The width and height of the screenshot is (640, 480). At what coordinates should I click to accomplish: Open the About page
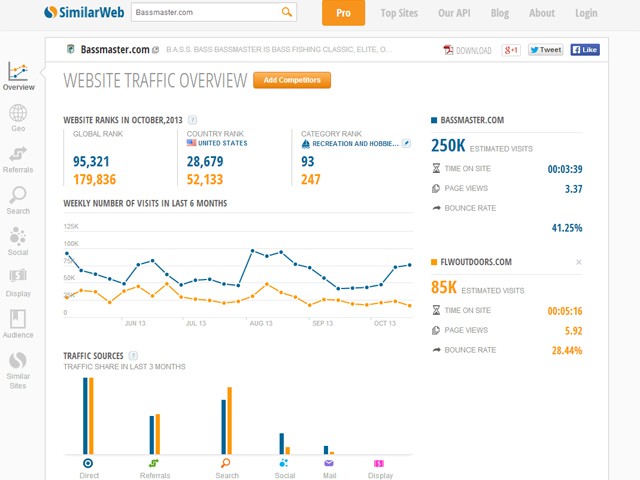(542, 13)
